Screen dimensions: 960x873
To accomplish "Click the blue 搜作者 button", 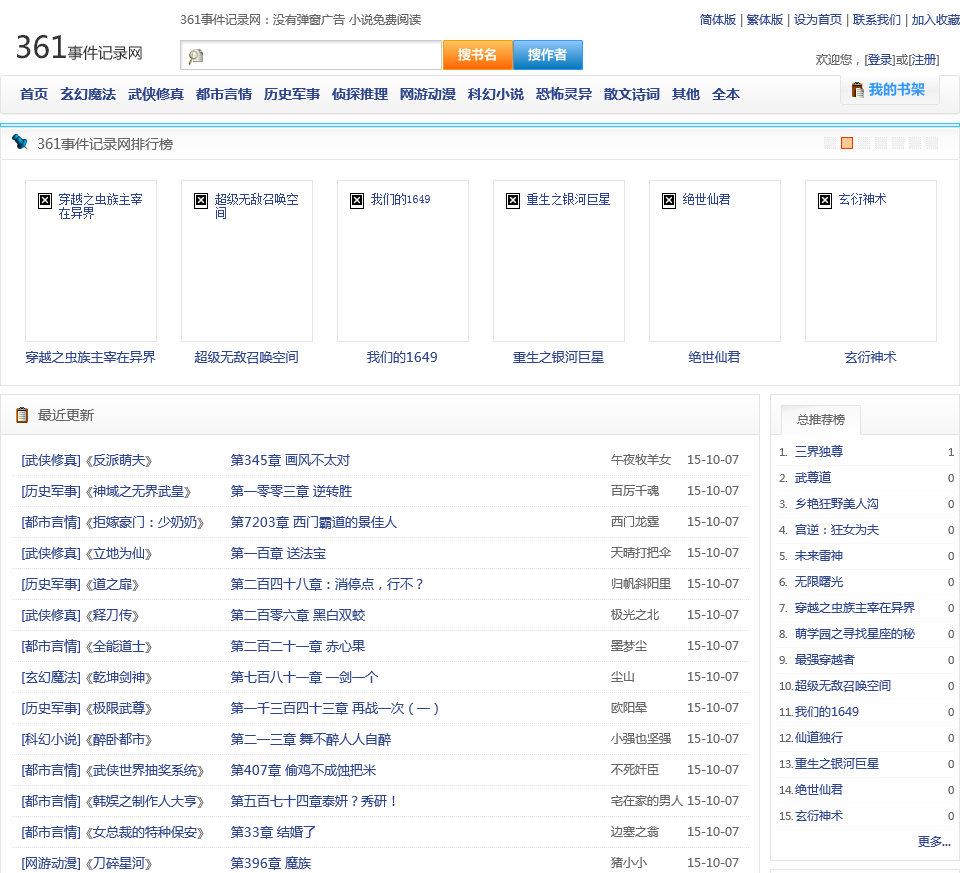I will [547, 55].
